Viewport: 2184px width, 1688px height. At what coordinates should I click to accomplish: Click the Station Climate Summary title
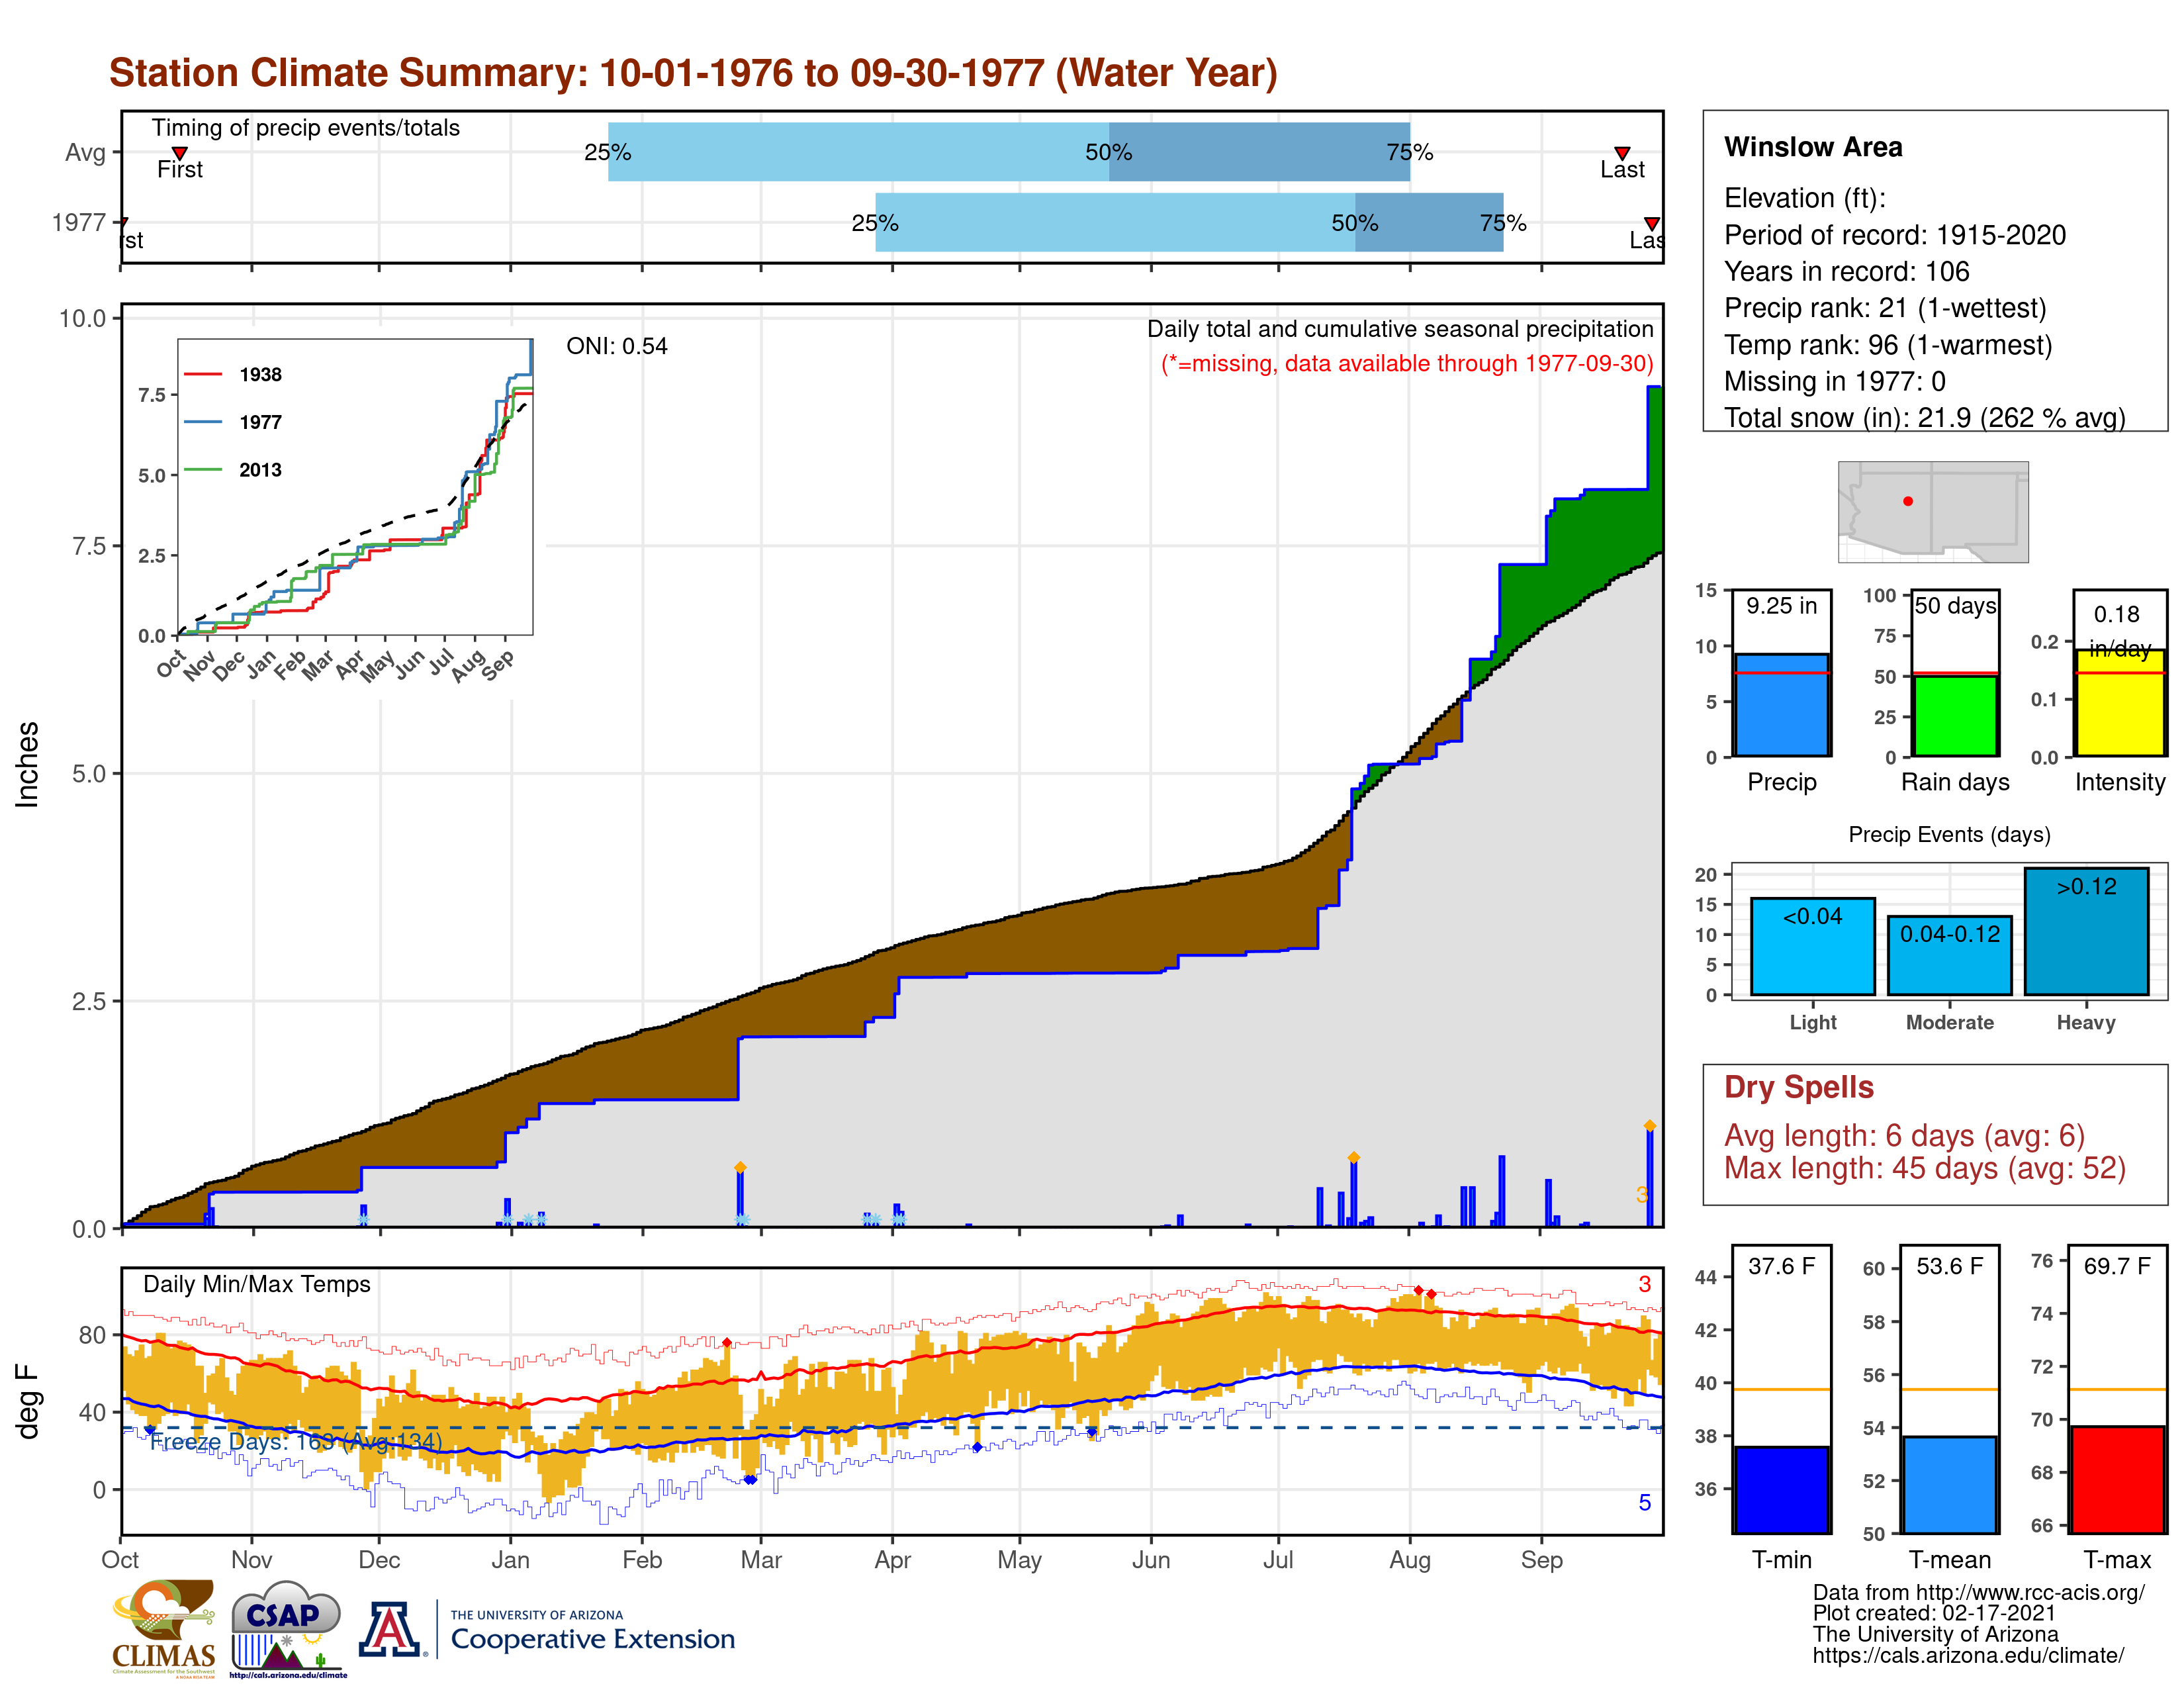pyautogui.click(x=693, y=73)
